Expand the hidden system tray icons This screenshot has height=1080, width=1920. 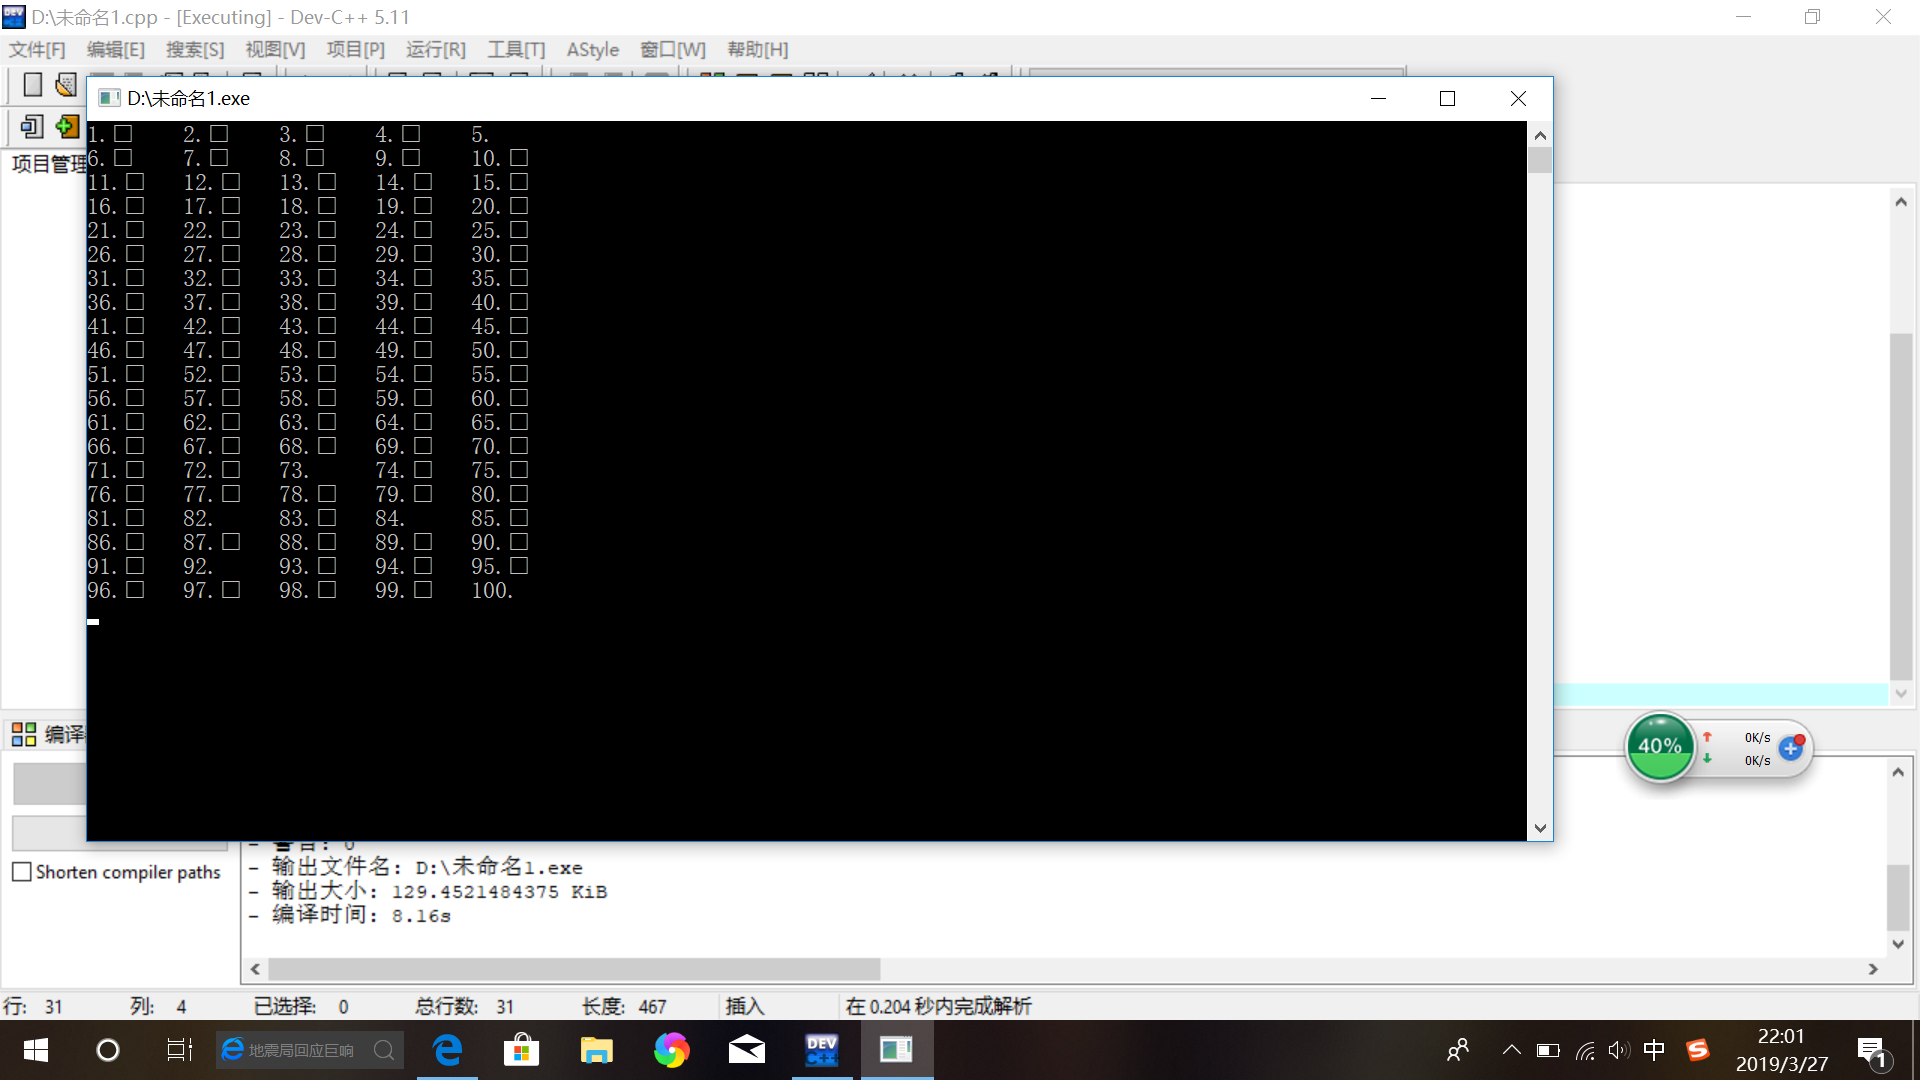tap(1511, 1050)
